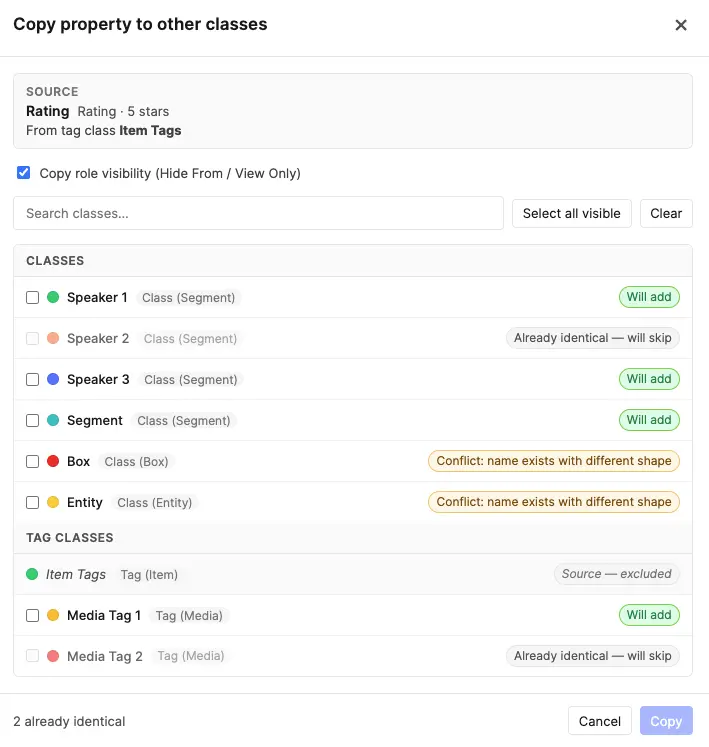Click the Class (Entity) type label
Screen dimensions: 709x747
pyautogui.click(x=155, y=503)
